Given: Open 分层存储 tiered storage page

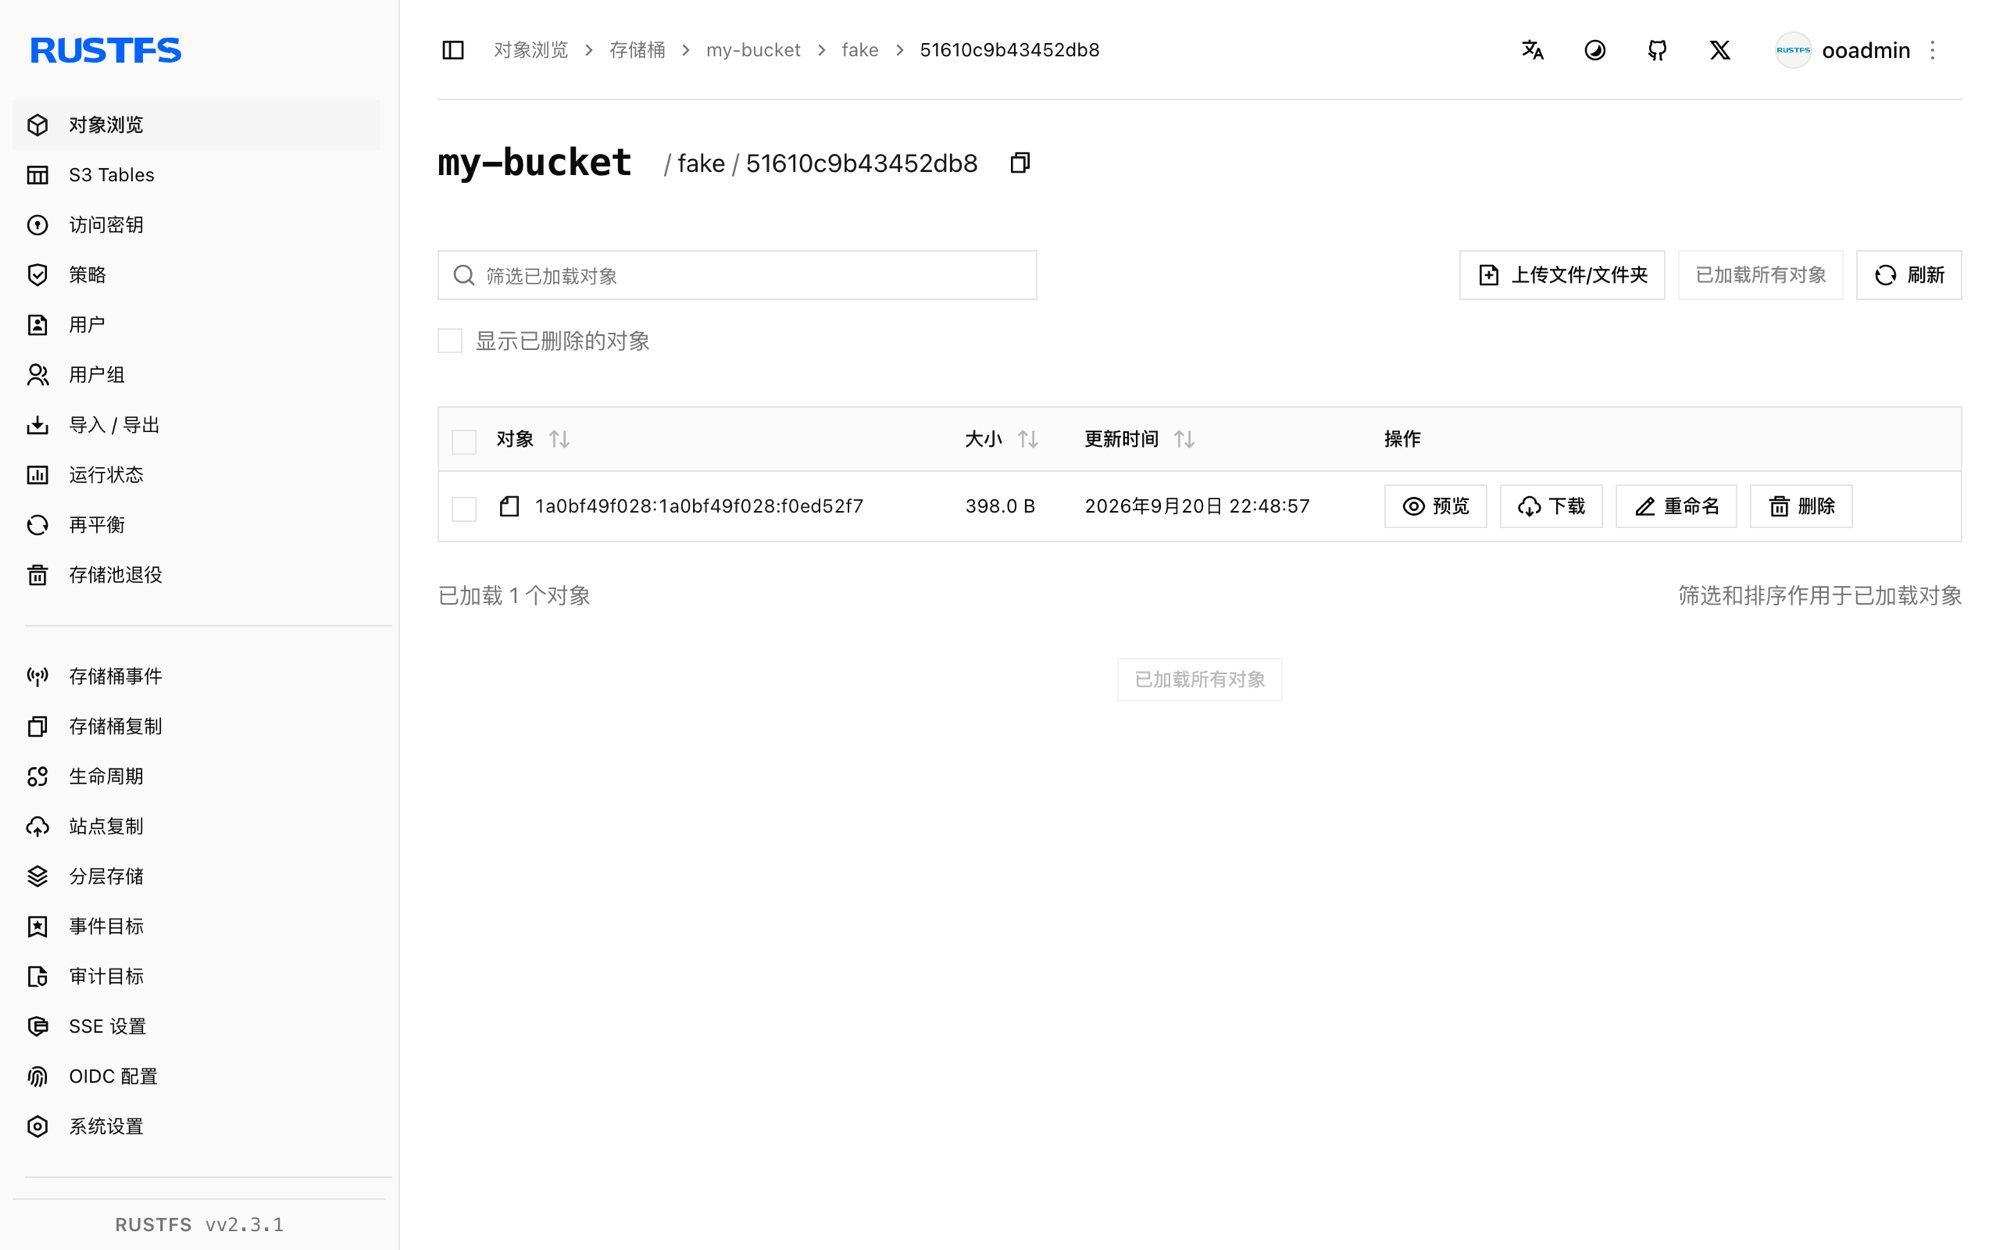Looking at the screenshot, I should 196,877.
